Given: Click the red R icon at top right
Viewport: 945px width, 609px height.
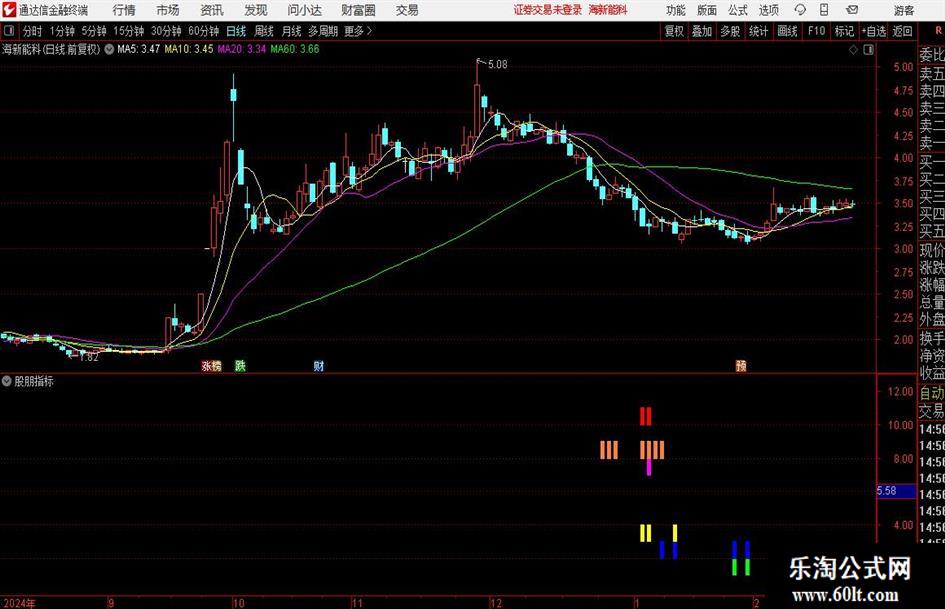Looking at the screenshot, I should tap(939, 31).
